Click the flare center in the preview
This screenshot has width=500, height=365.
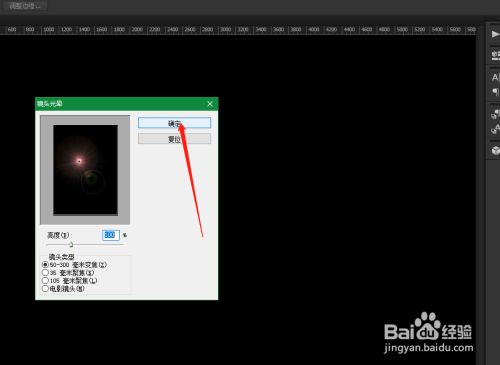pyautogui.click(x=79, y=161)
